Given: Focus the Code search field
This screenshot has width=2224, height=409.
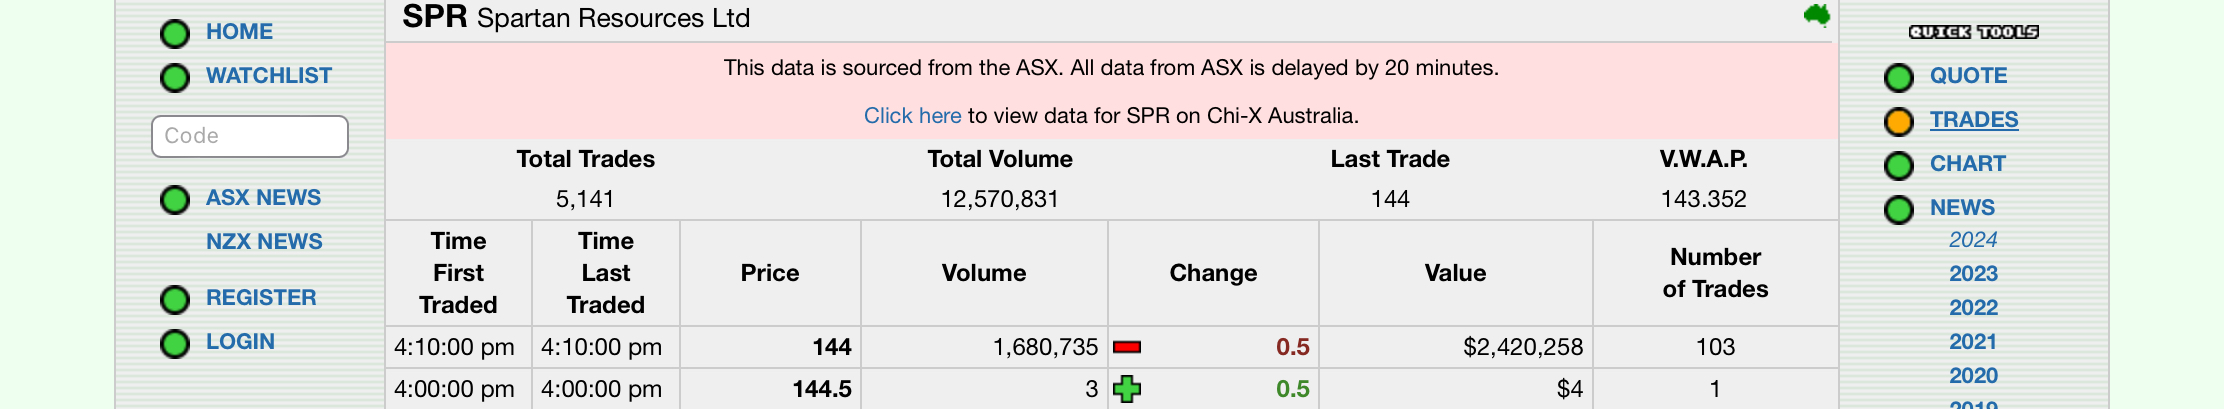Looking at the screenshot, I should 250,136.
